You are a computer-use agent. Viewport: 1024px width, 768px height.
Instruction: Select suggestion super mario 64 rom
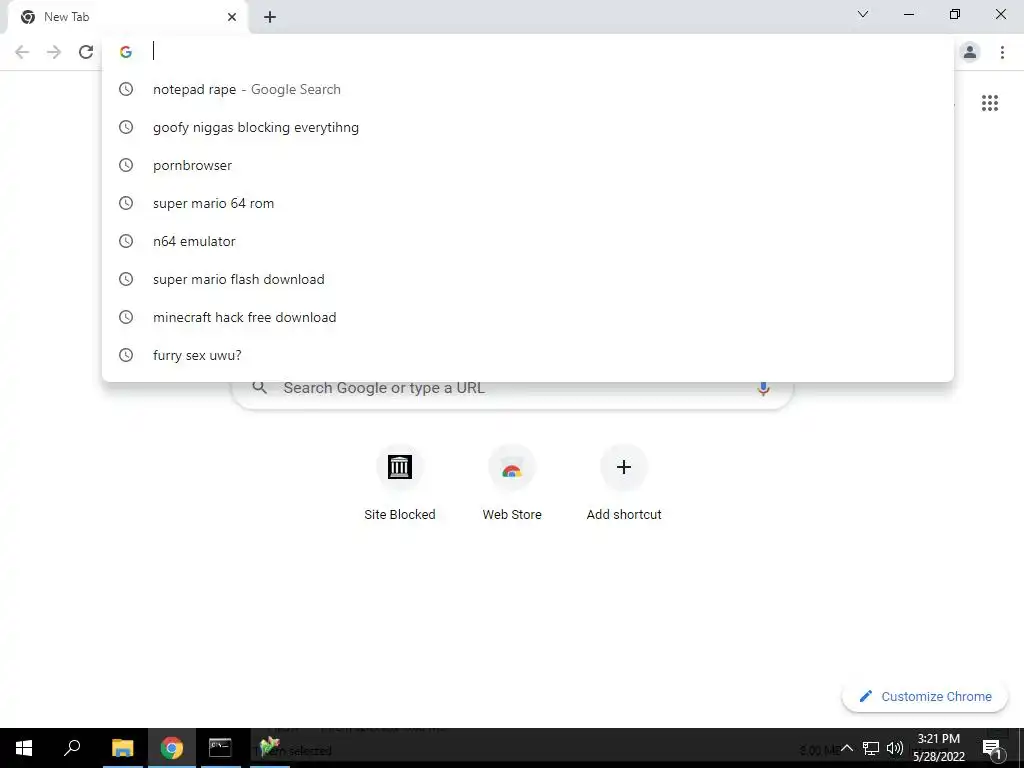coord(528,203)
